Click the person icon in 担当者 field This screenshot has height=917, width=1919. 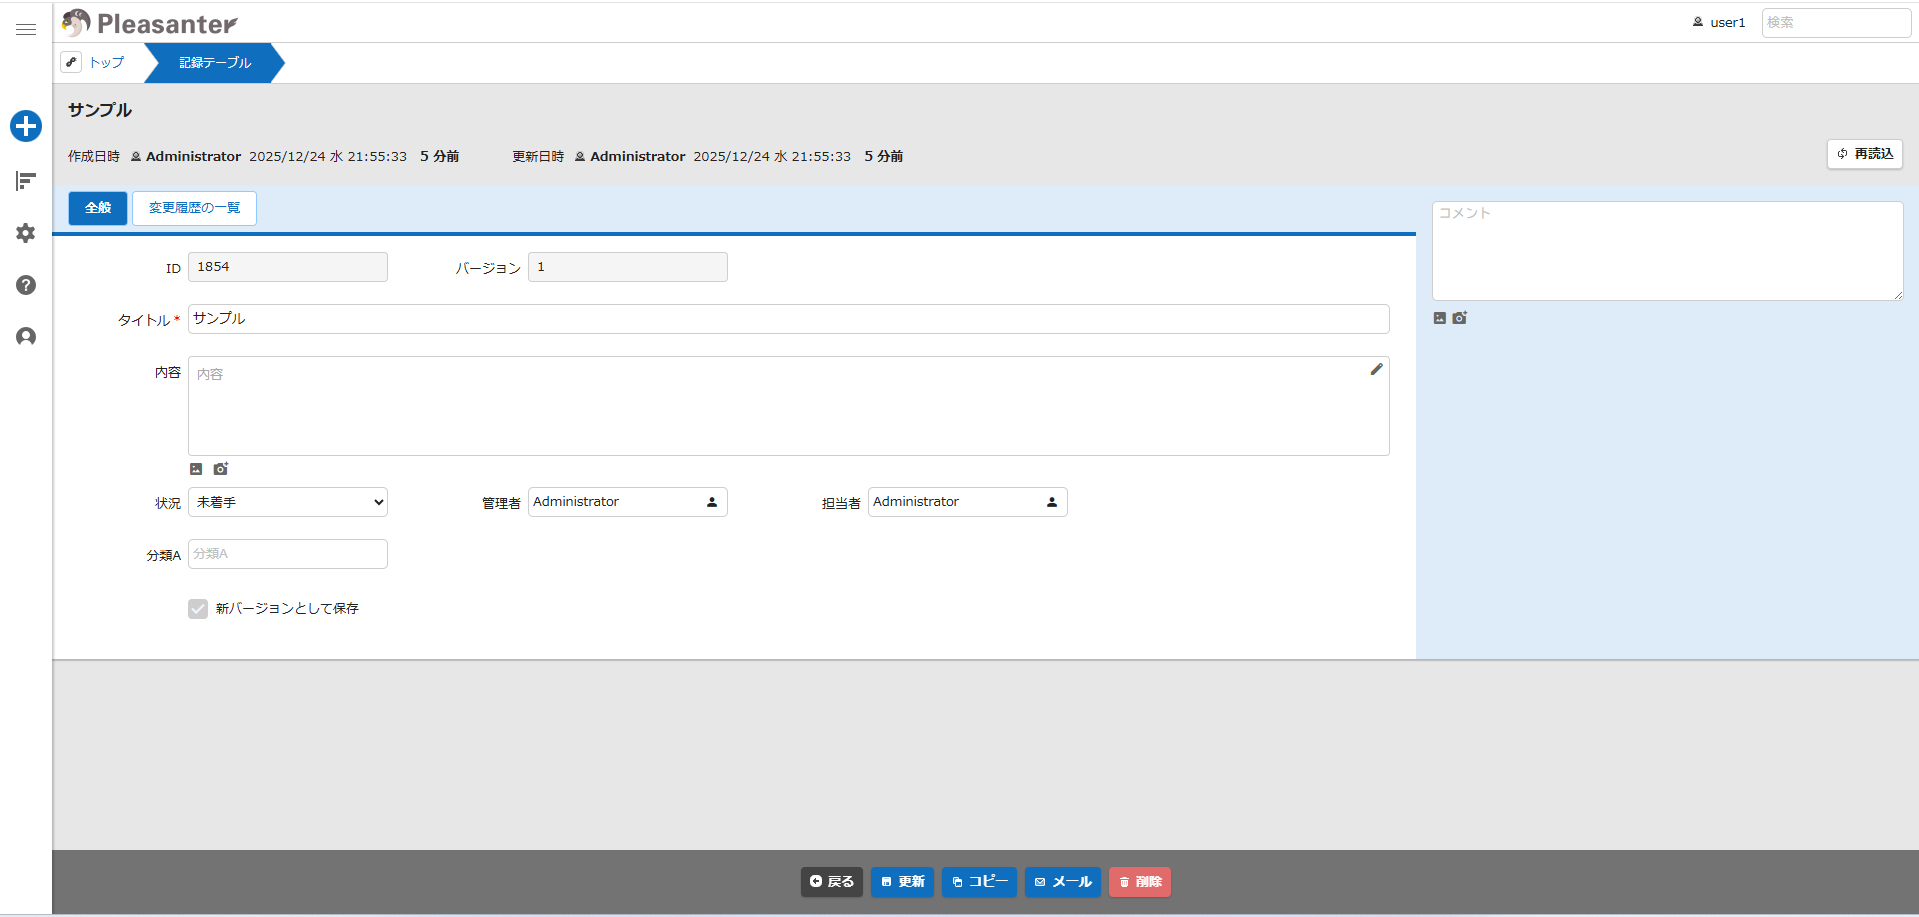(x=1052, y=502)
